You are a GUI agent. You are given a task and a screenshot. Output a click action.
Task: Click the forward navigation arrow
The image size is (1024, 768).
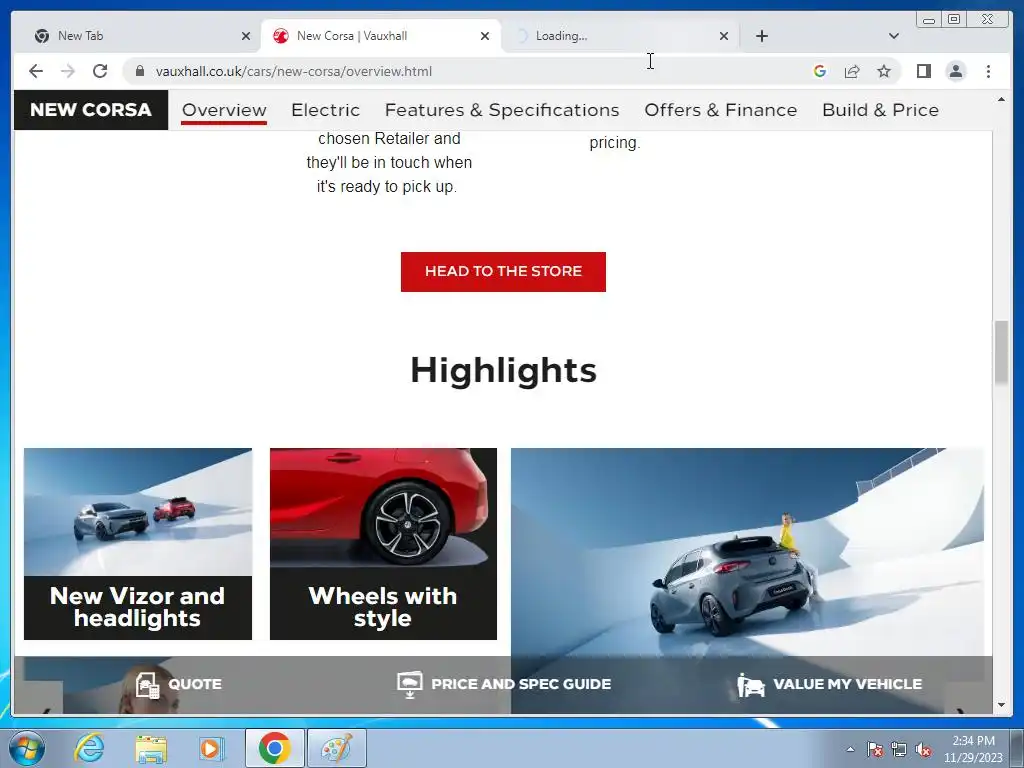(x=68, y=71)
